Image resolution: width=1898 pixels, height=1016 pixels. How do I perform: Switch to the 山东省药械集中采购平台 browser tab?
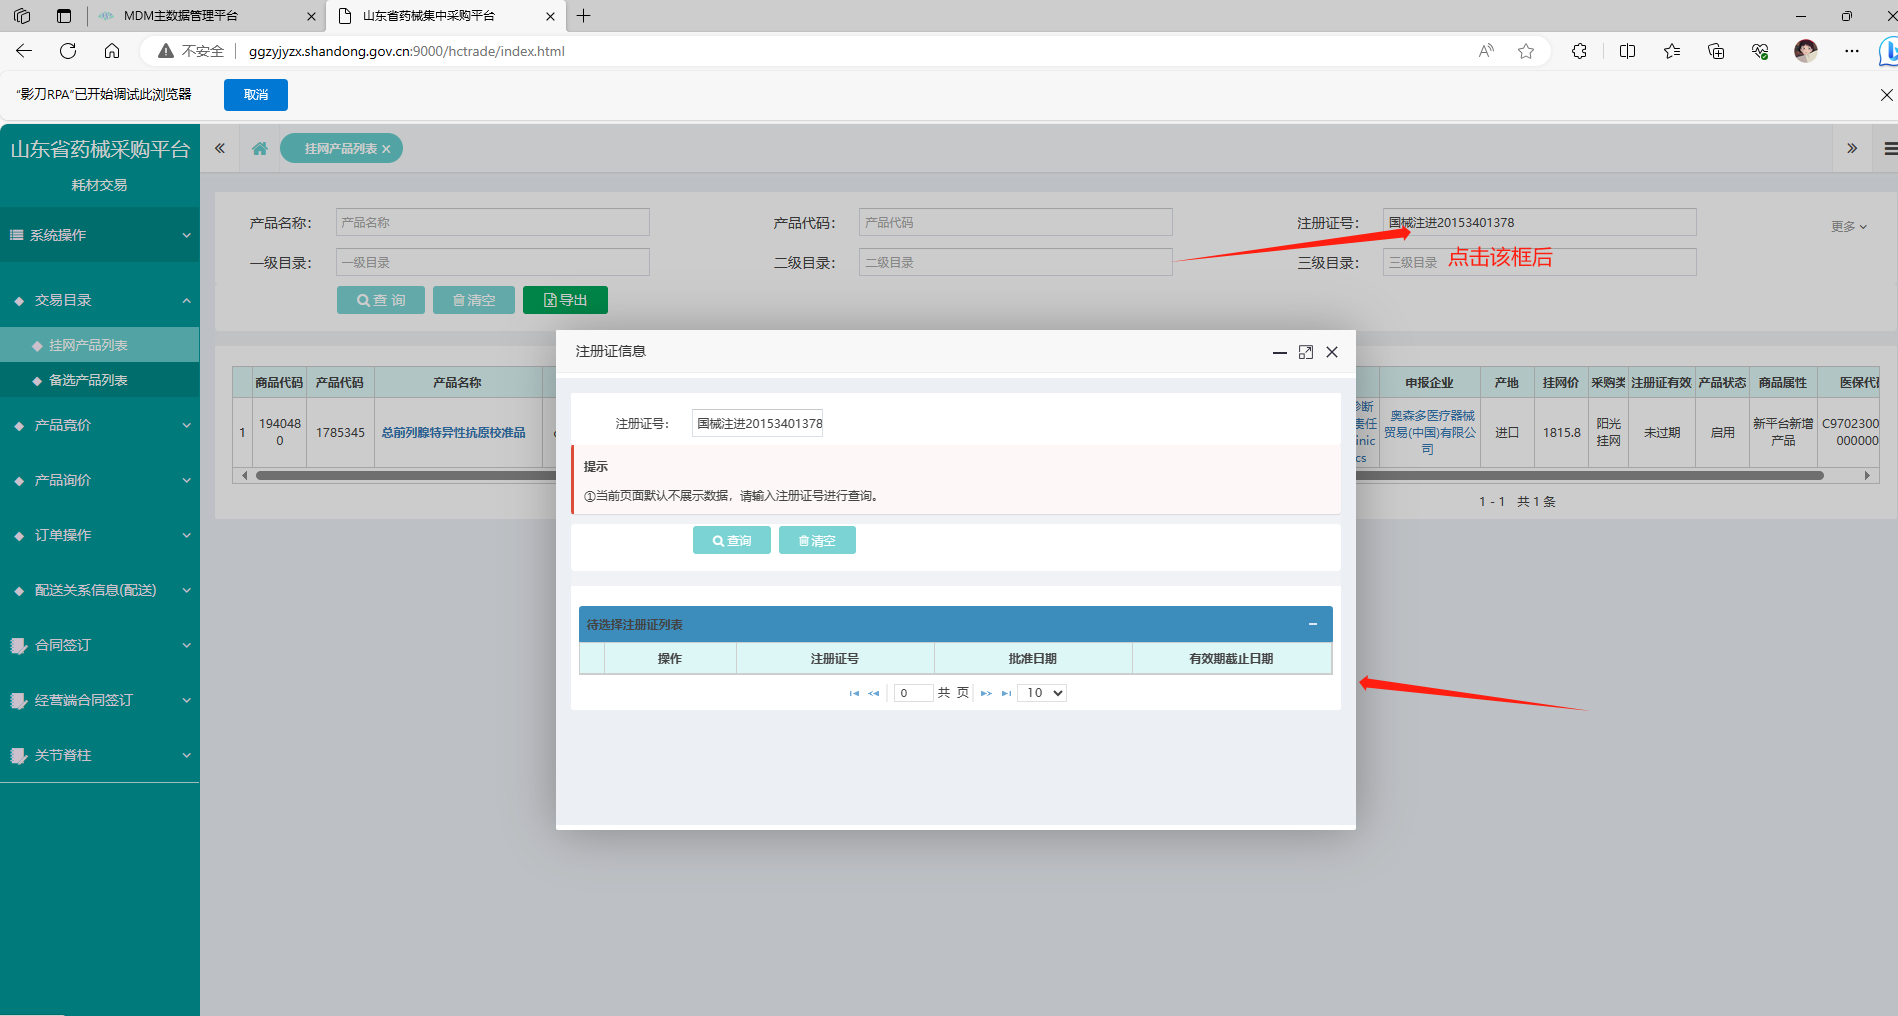tap(445, 16)
